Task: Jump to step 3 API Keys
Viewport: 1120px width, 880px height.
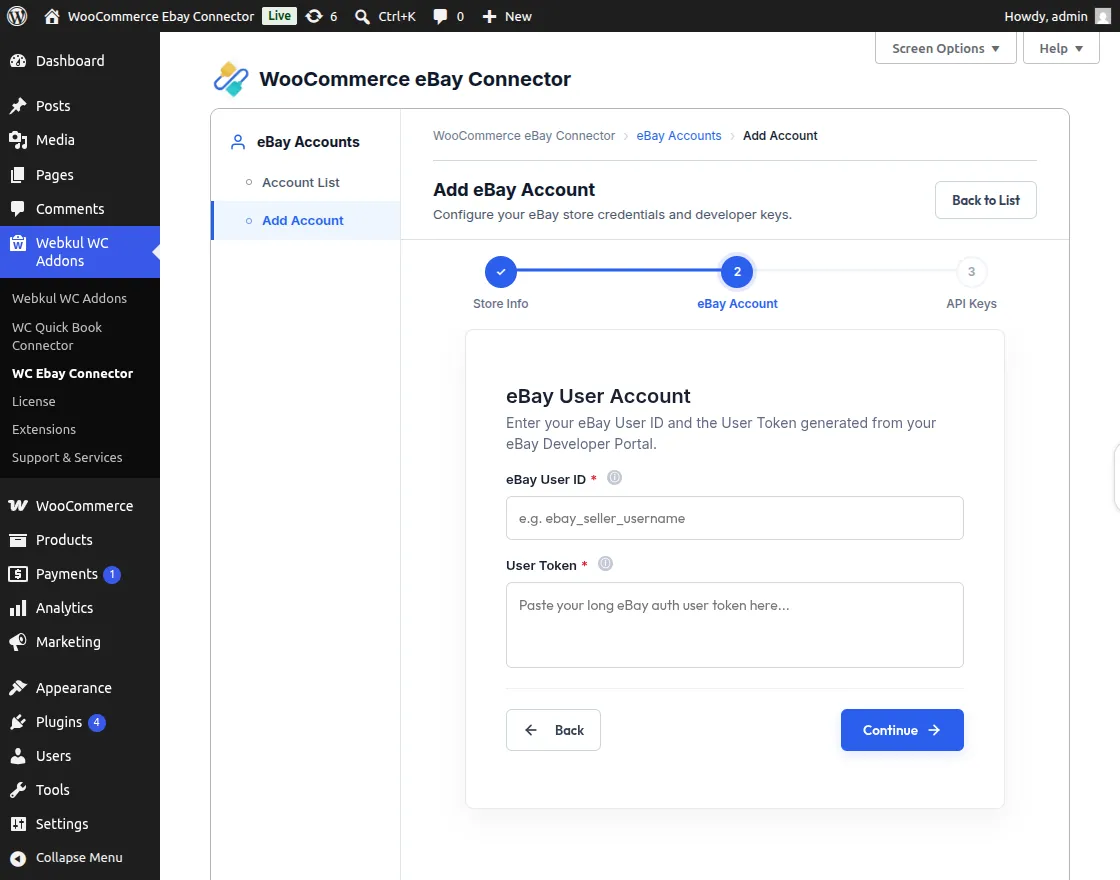Action: [971, 271]
